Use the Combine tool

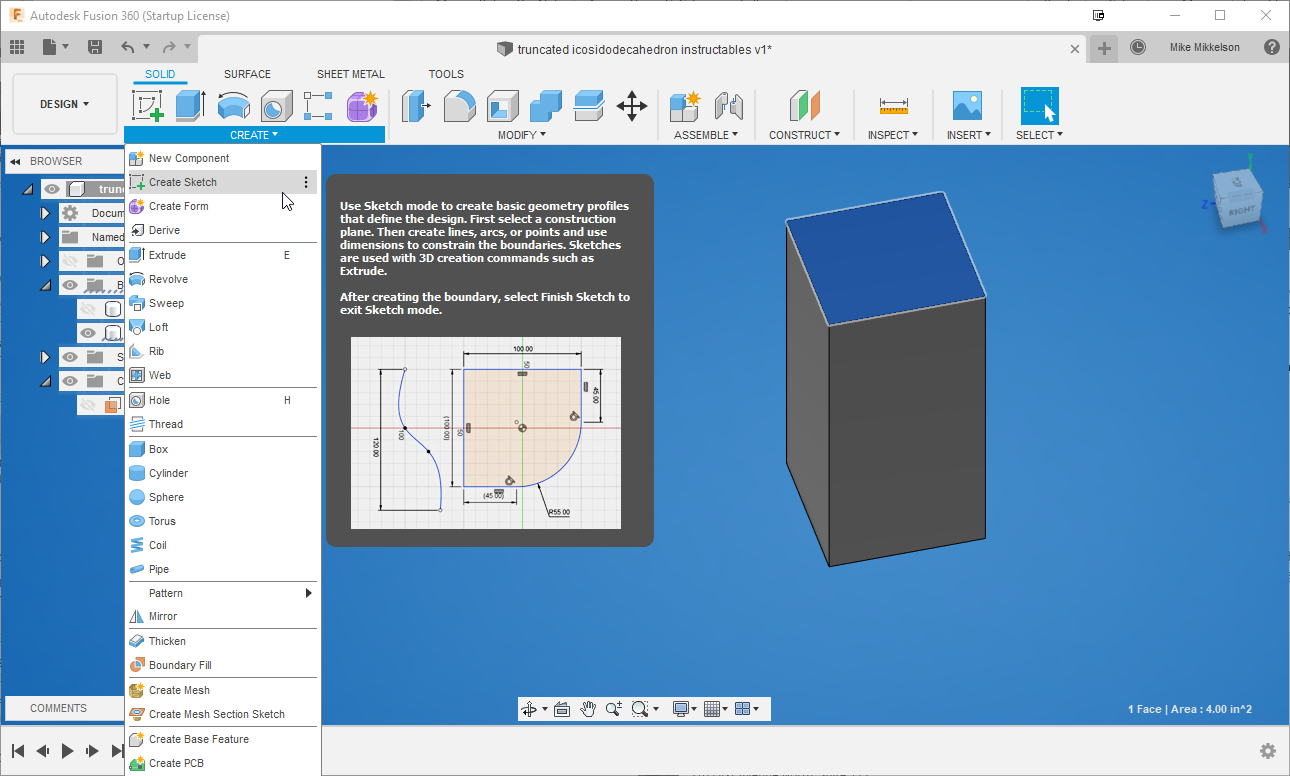[x=545, y=105]
